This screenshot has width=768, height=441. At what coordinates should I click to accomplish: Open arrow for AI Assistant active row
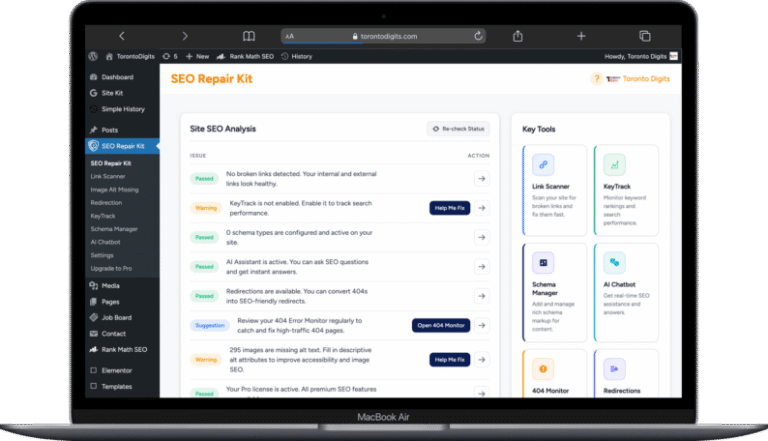[x=481, y=267]
